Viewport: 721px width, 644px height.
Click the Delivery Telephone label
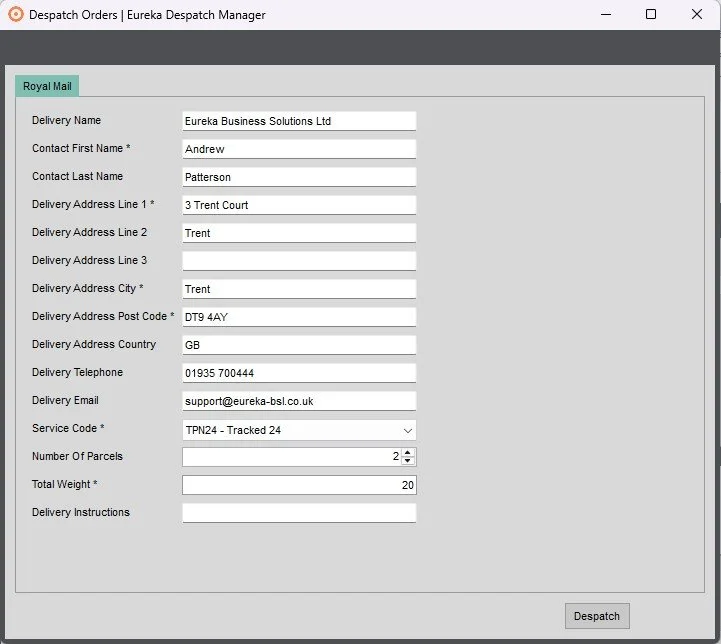tap(77, 372)
